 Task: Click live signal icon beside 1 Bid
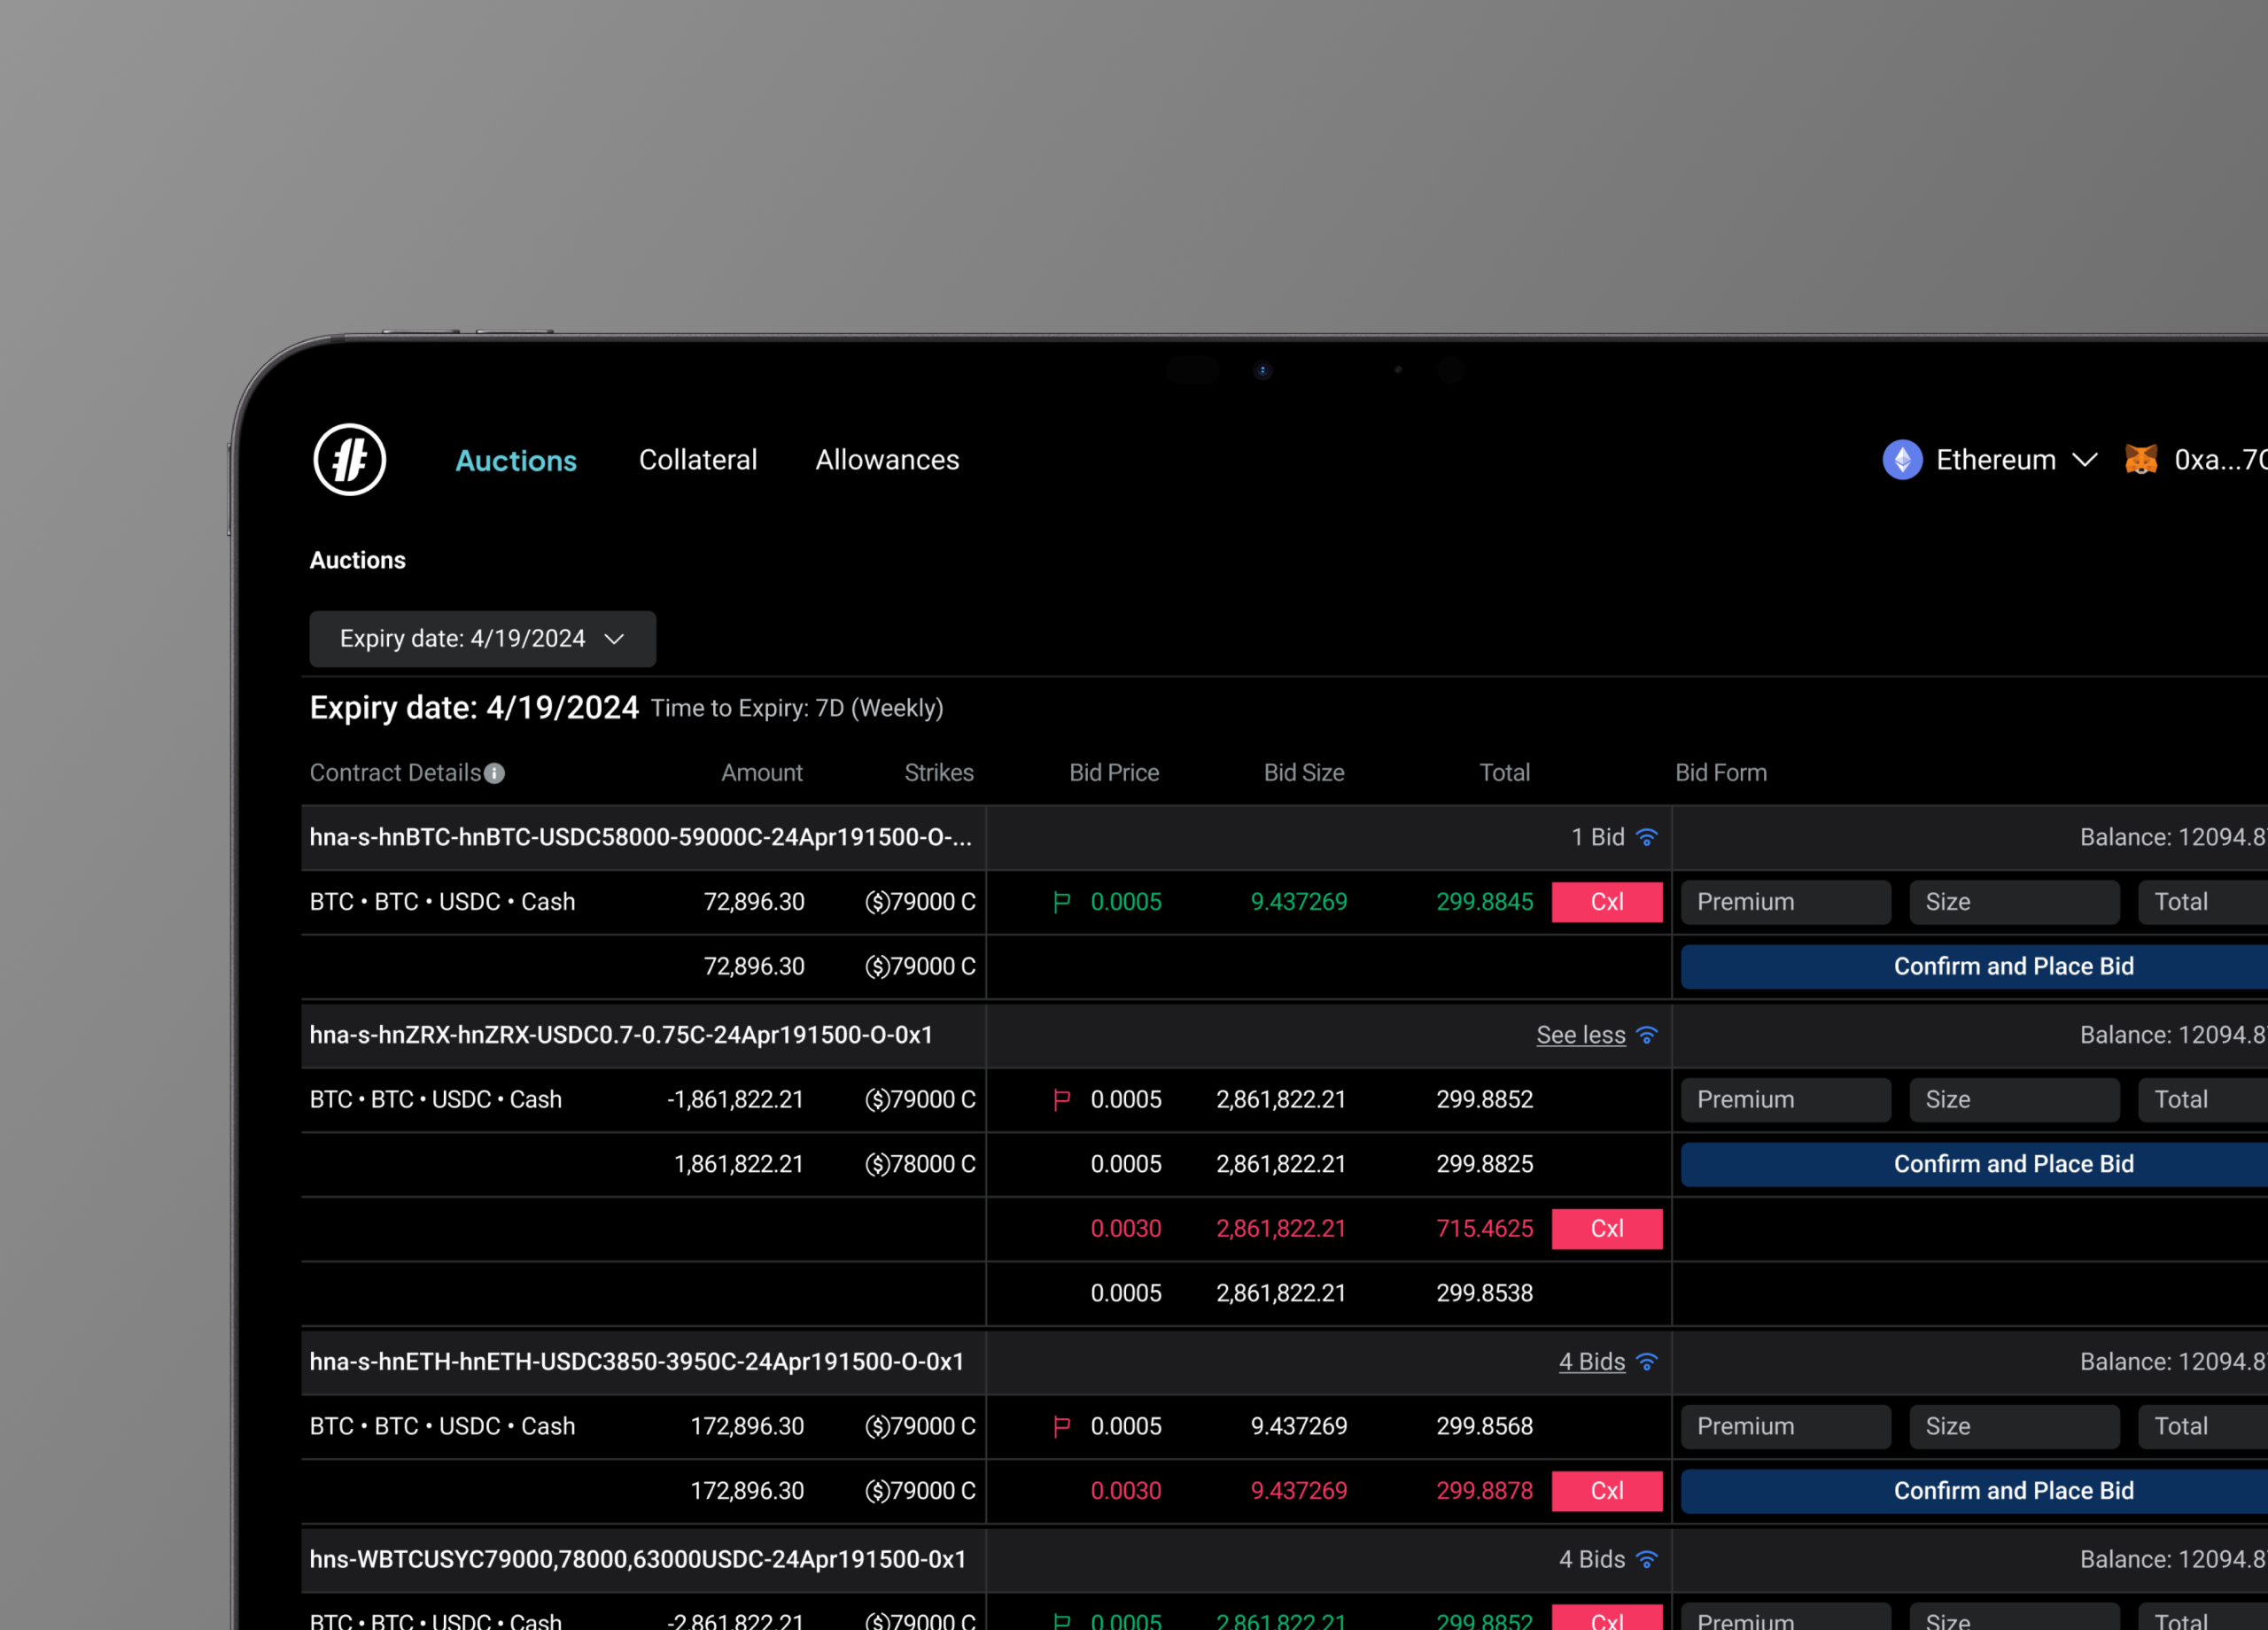[x=1647, y=837]
